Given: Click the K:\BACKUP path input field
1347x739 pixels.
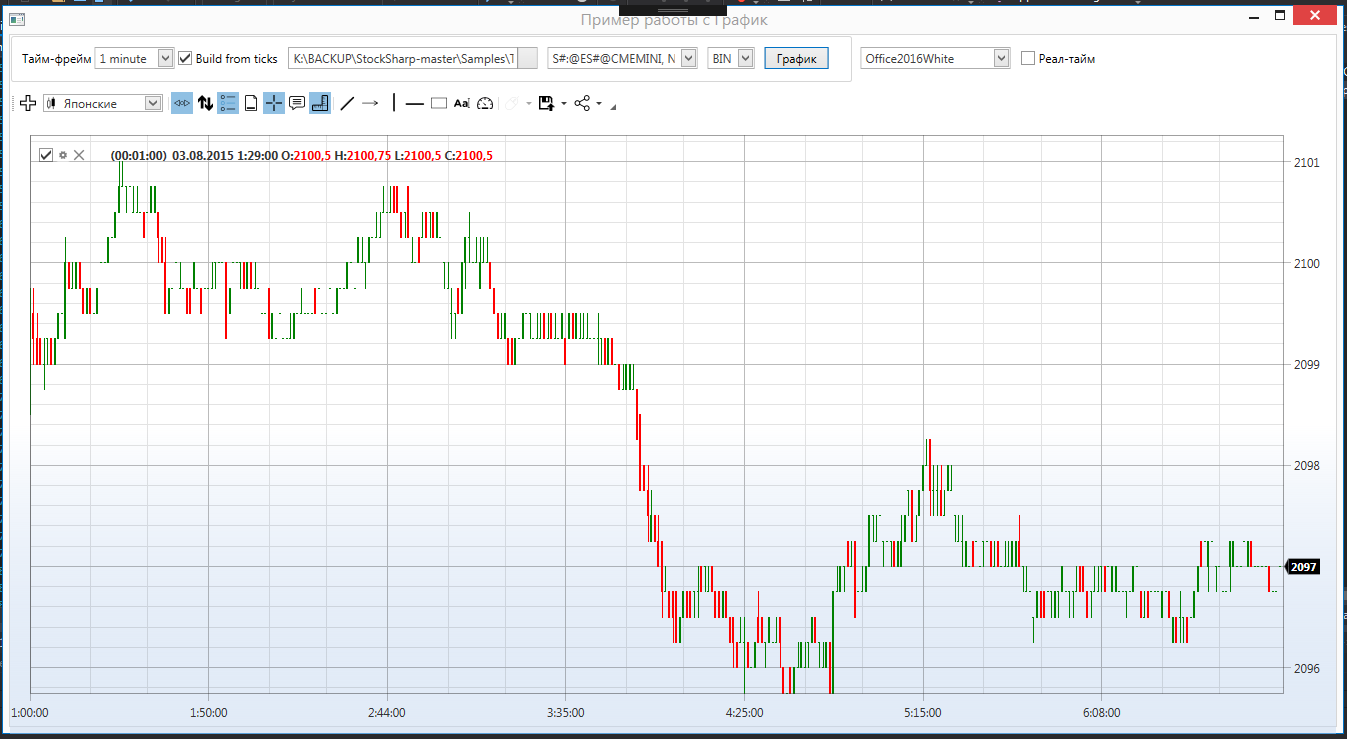Looking at the screenshot, I should point(403,59).
